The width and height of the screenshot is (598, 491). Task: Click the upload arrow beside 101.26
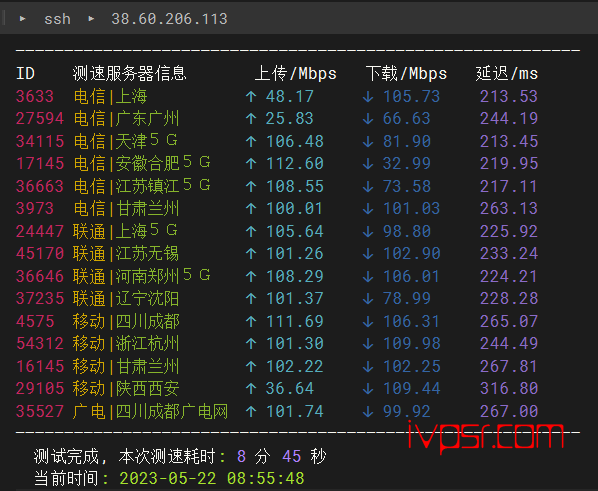[251, 254]
